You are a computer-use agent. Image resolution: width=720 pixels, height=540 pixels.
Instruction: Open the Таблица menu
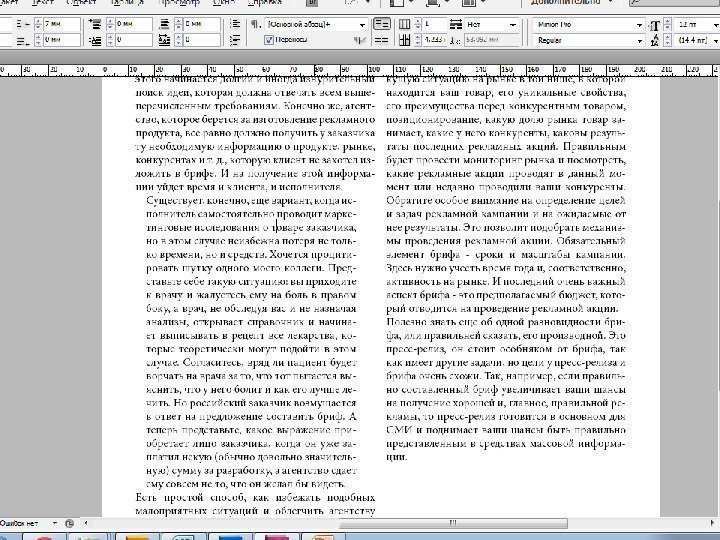point(127,2)
